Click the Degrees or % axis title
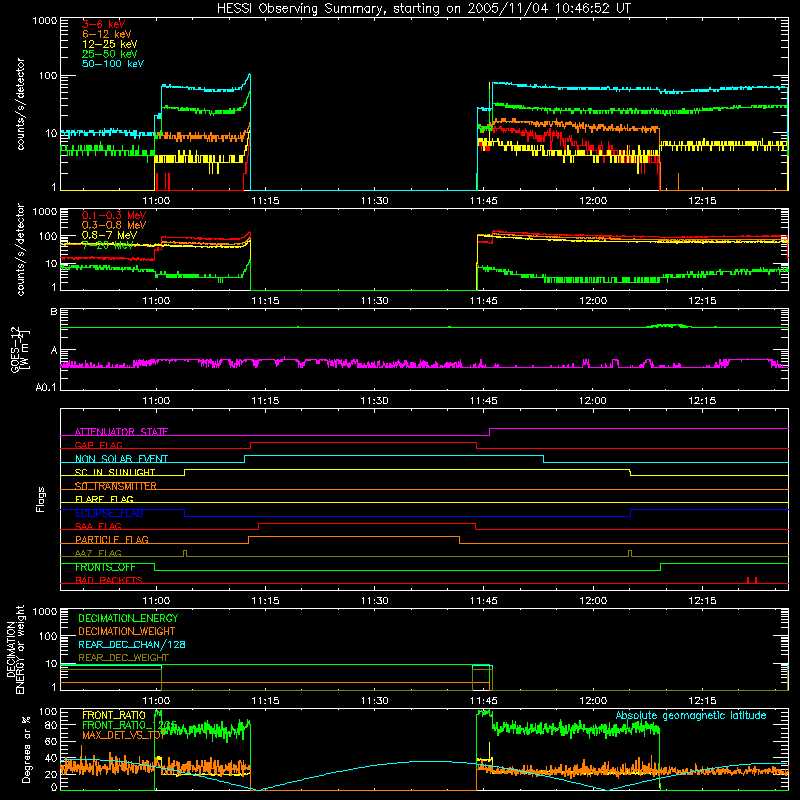 tap(26, 749)
